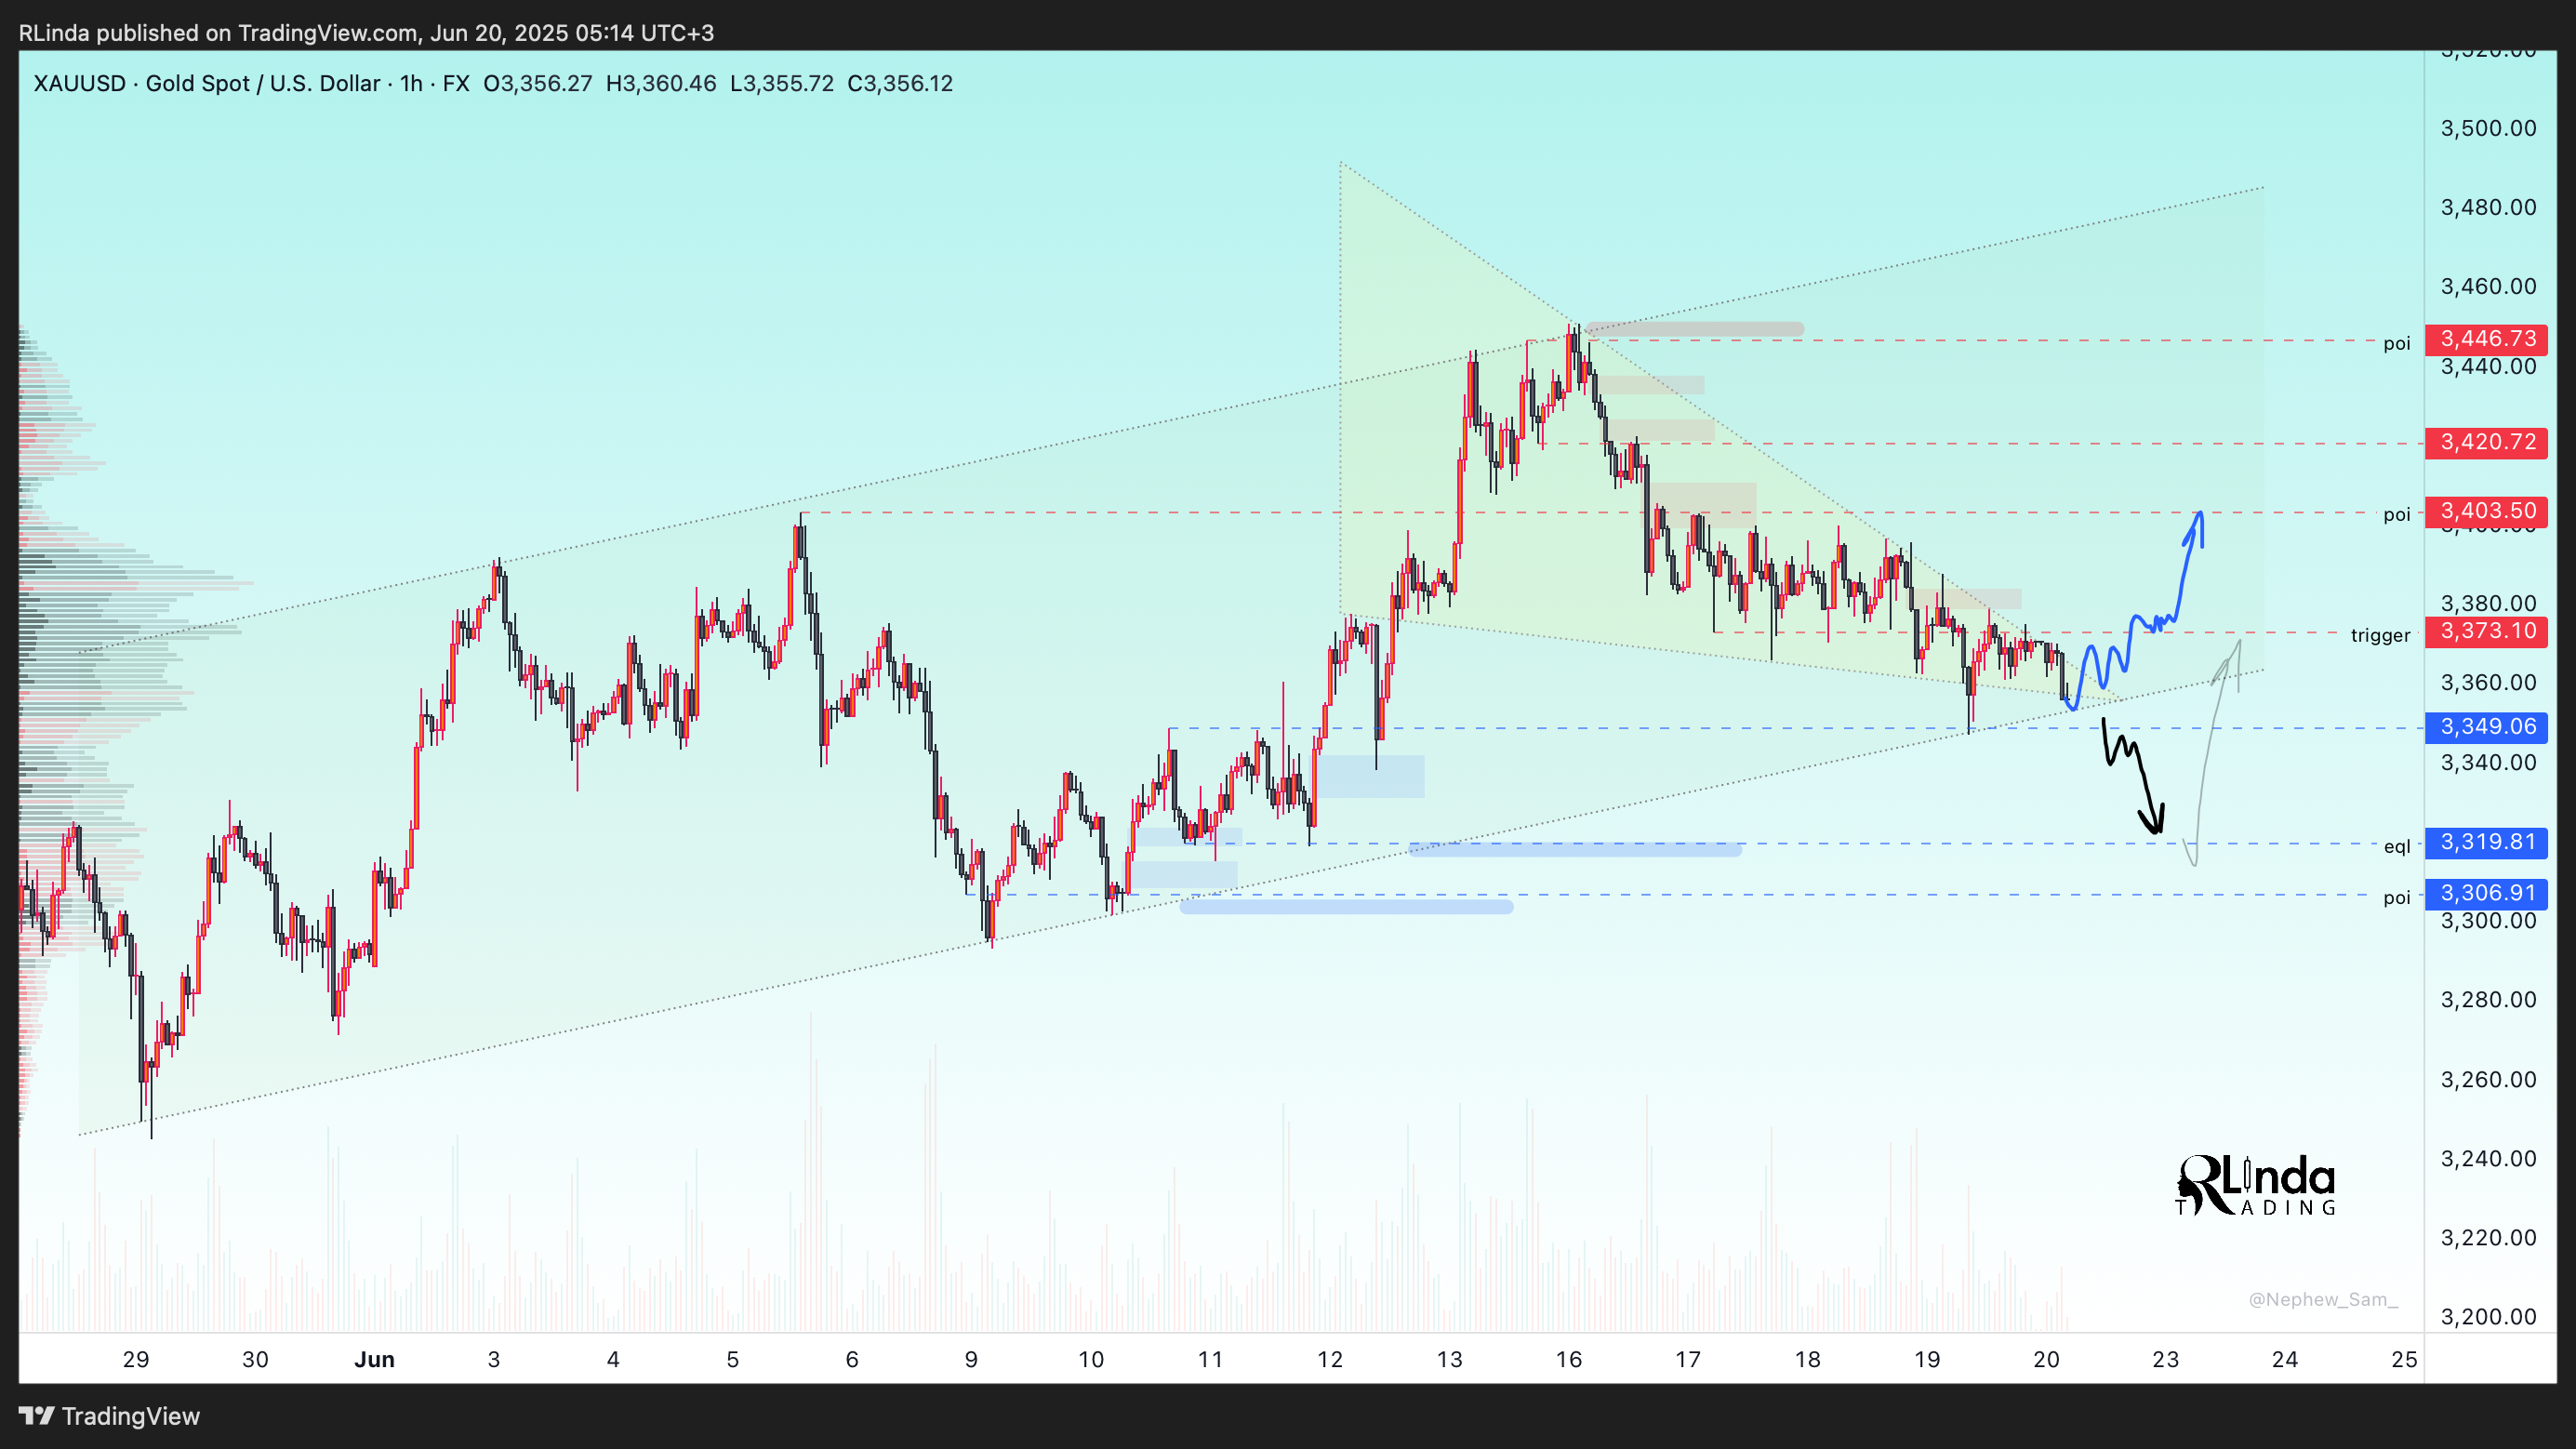2576x1449 pixels.
Task: Click date 20 on the time axis
Action: coord(2046,1359)
